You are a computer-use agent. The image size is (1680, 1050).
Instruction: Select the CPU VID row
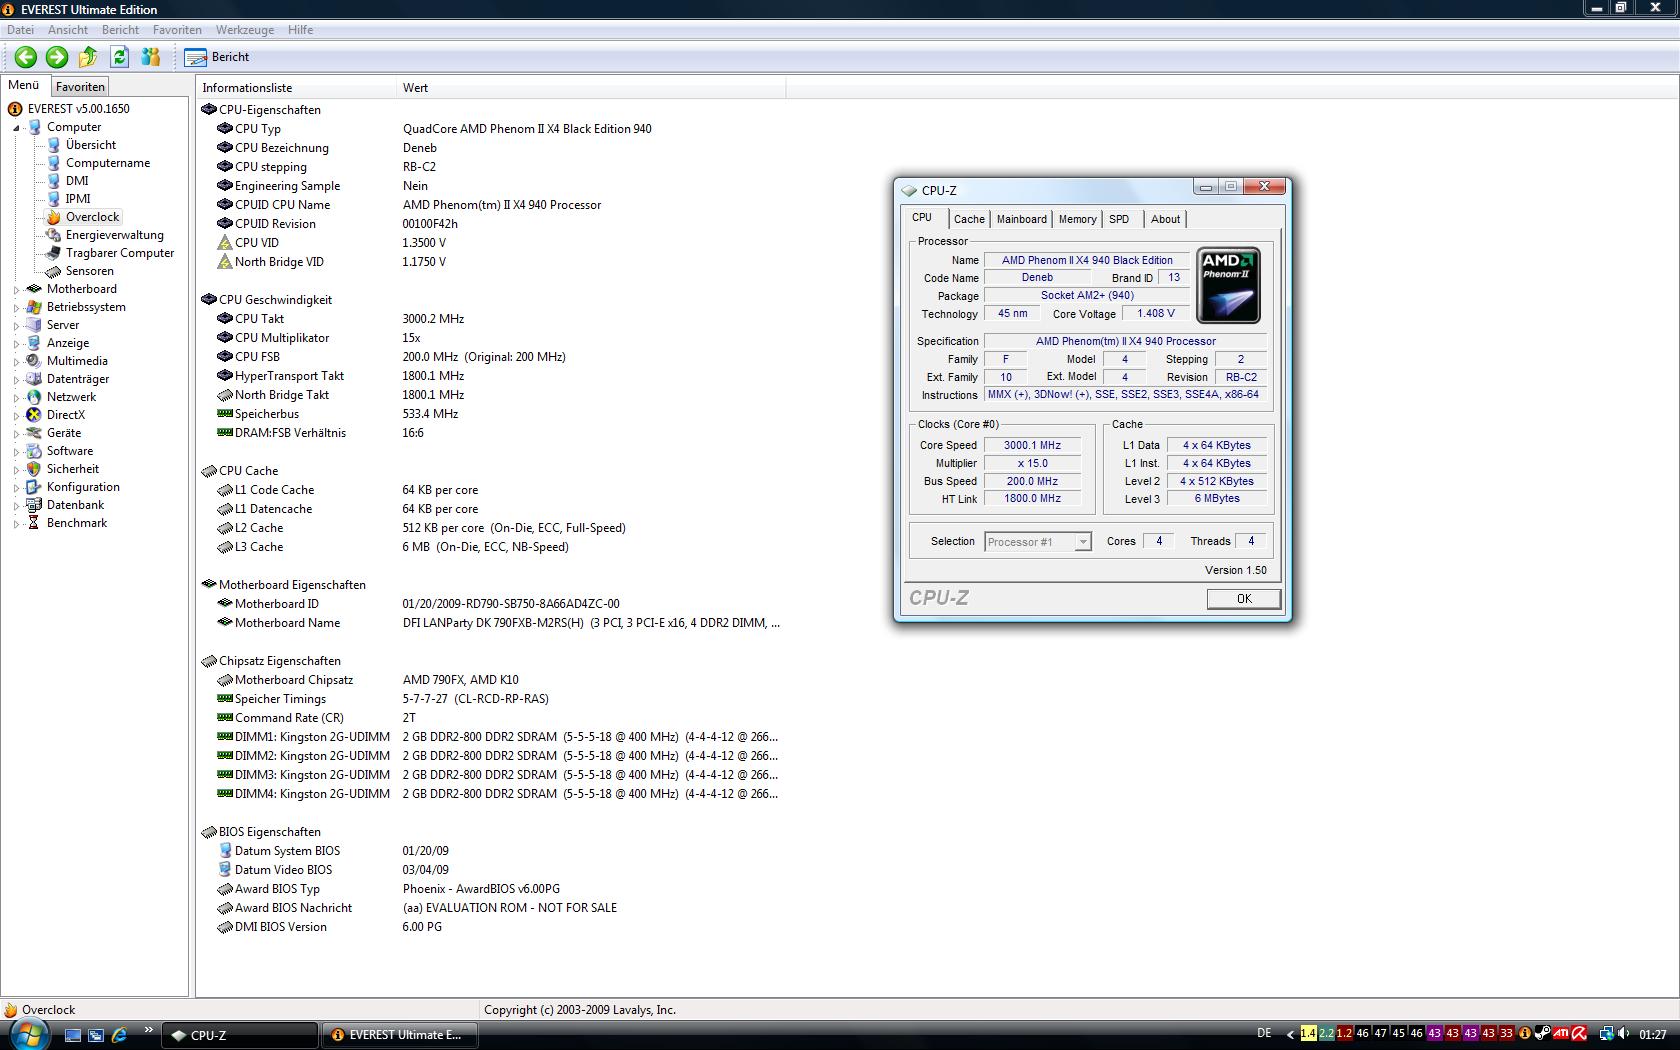pyautogui.click(x=490, y=243)
